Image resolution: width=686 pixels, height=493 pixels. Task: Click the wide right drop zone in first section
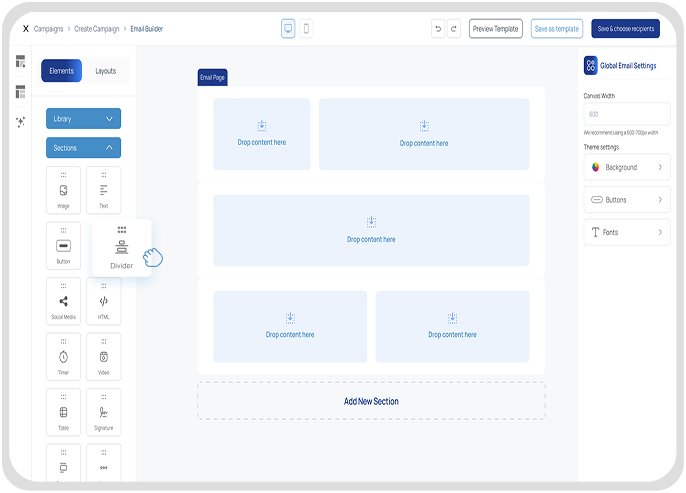point(424,134)
